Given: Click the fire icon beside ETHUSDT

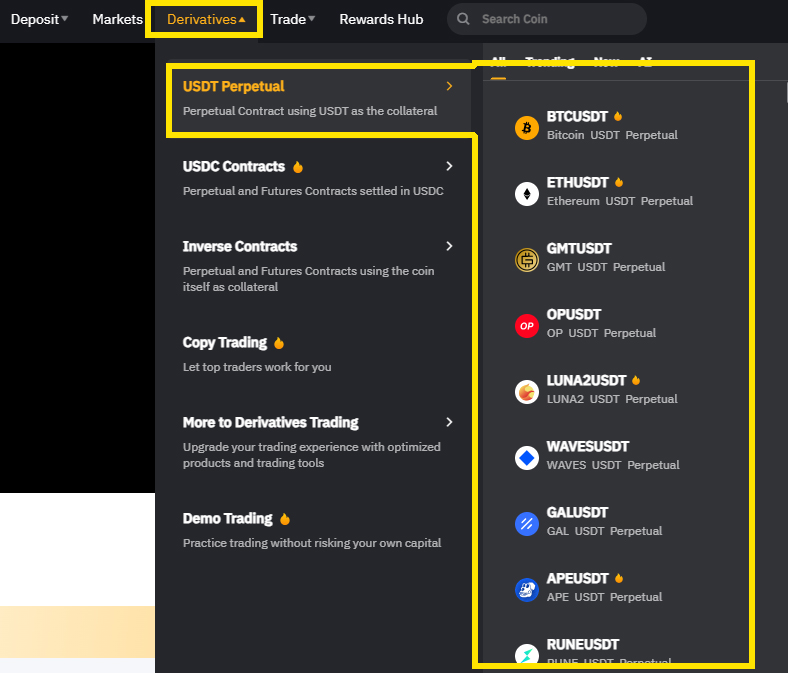Looking at the screenshot, I should point(619,182).
